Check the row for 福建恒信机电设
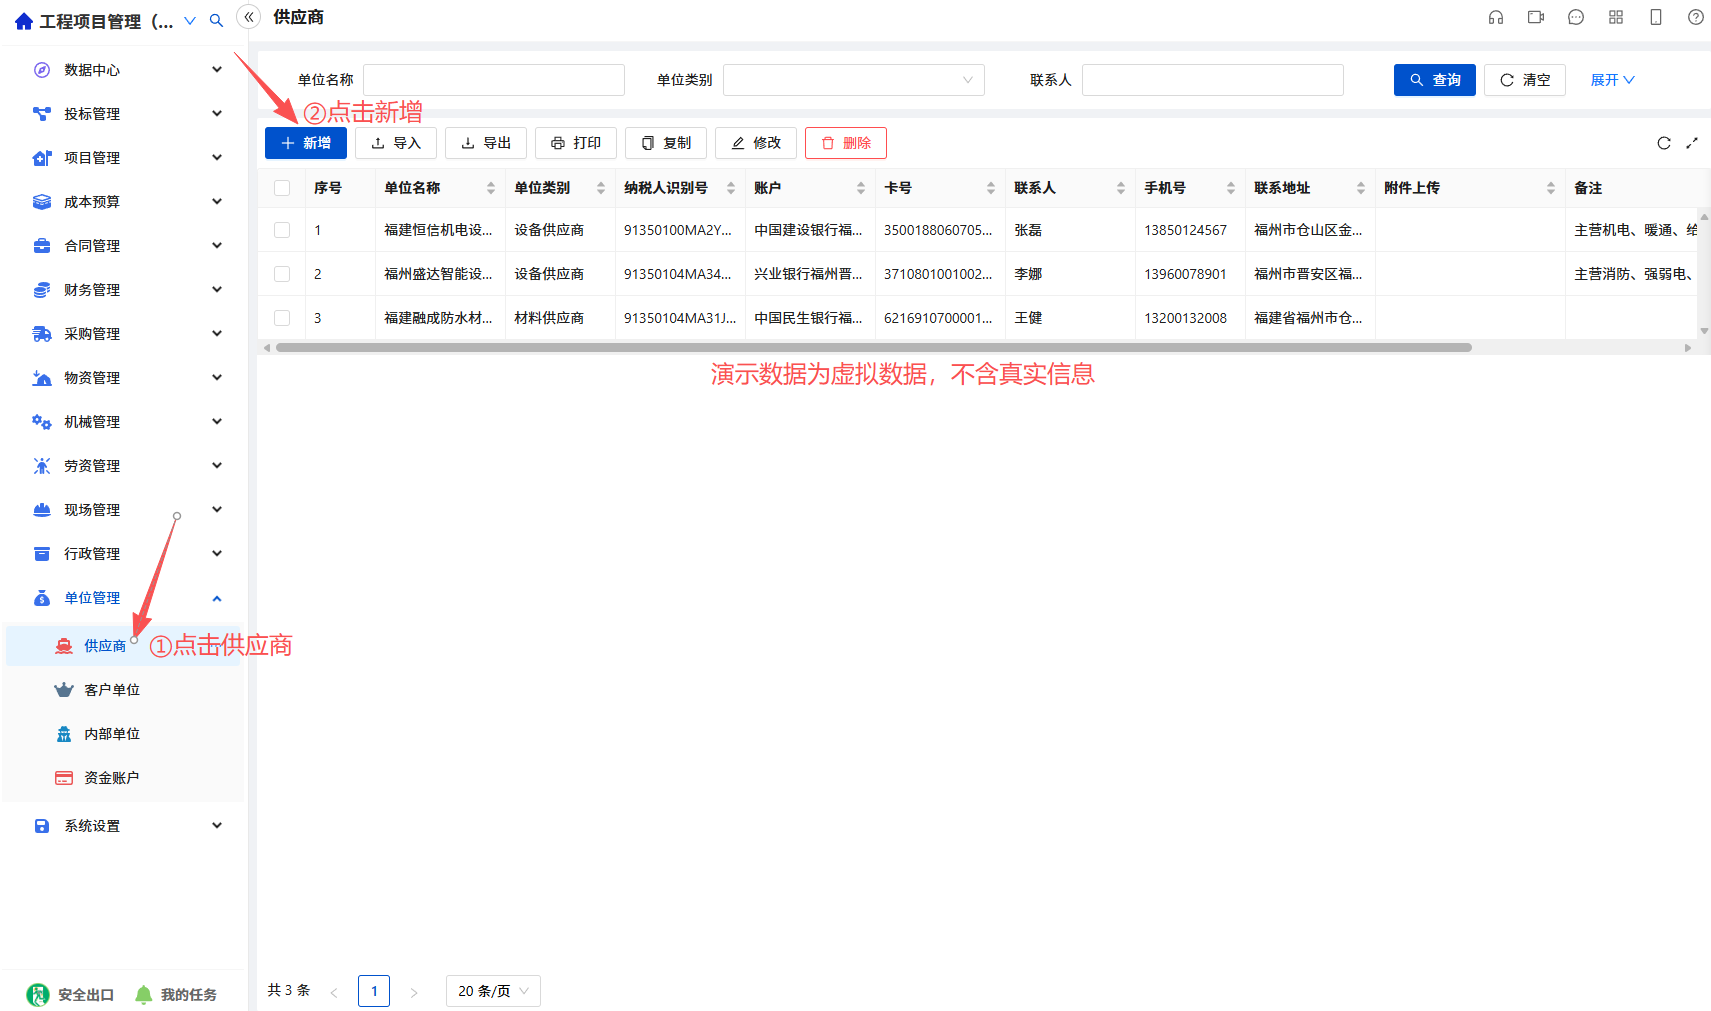This screenshot has width=1711, height=1011. pos(282,230)
